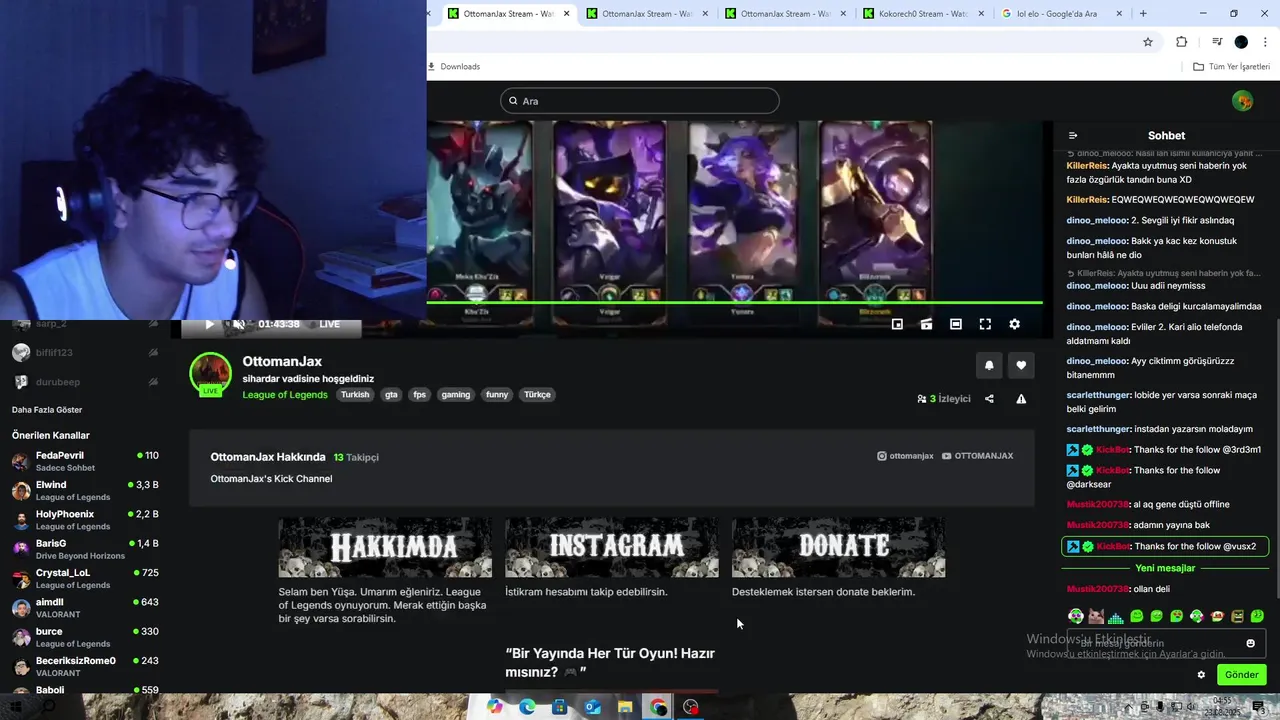
Task: Open a new browser tab
Action: (x=1143, y=14)
